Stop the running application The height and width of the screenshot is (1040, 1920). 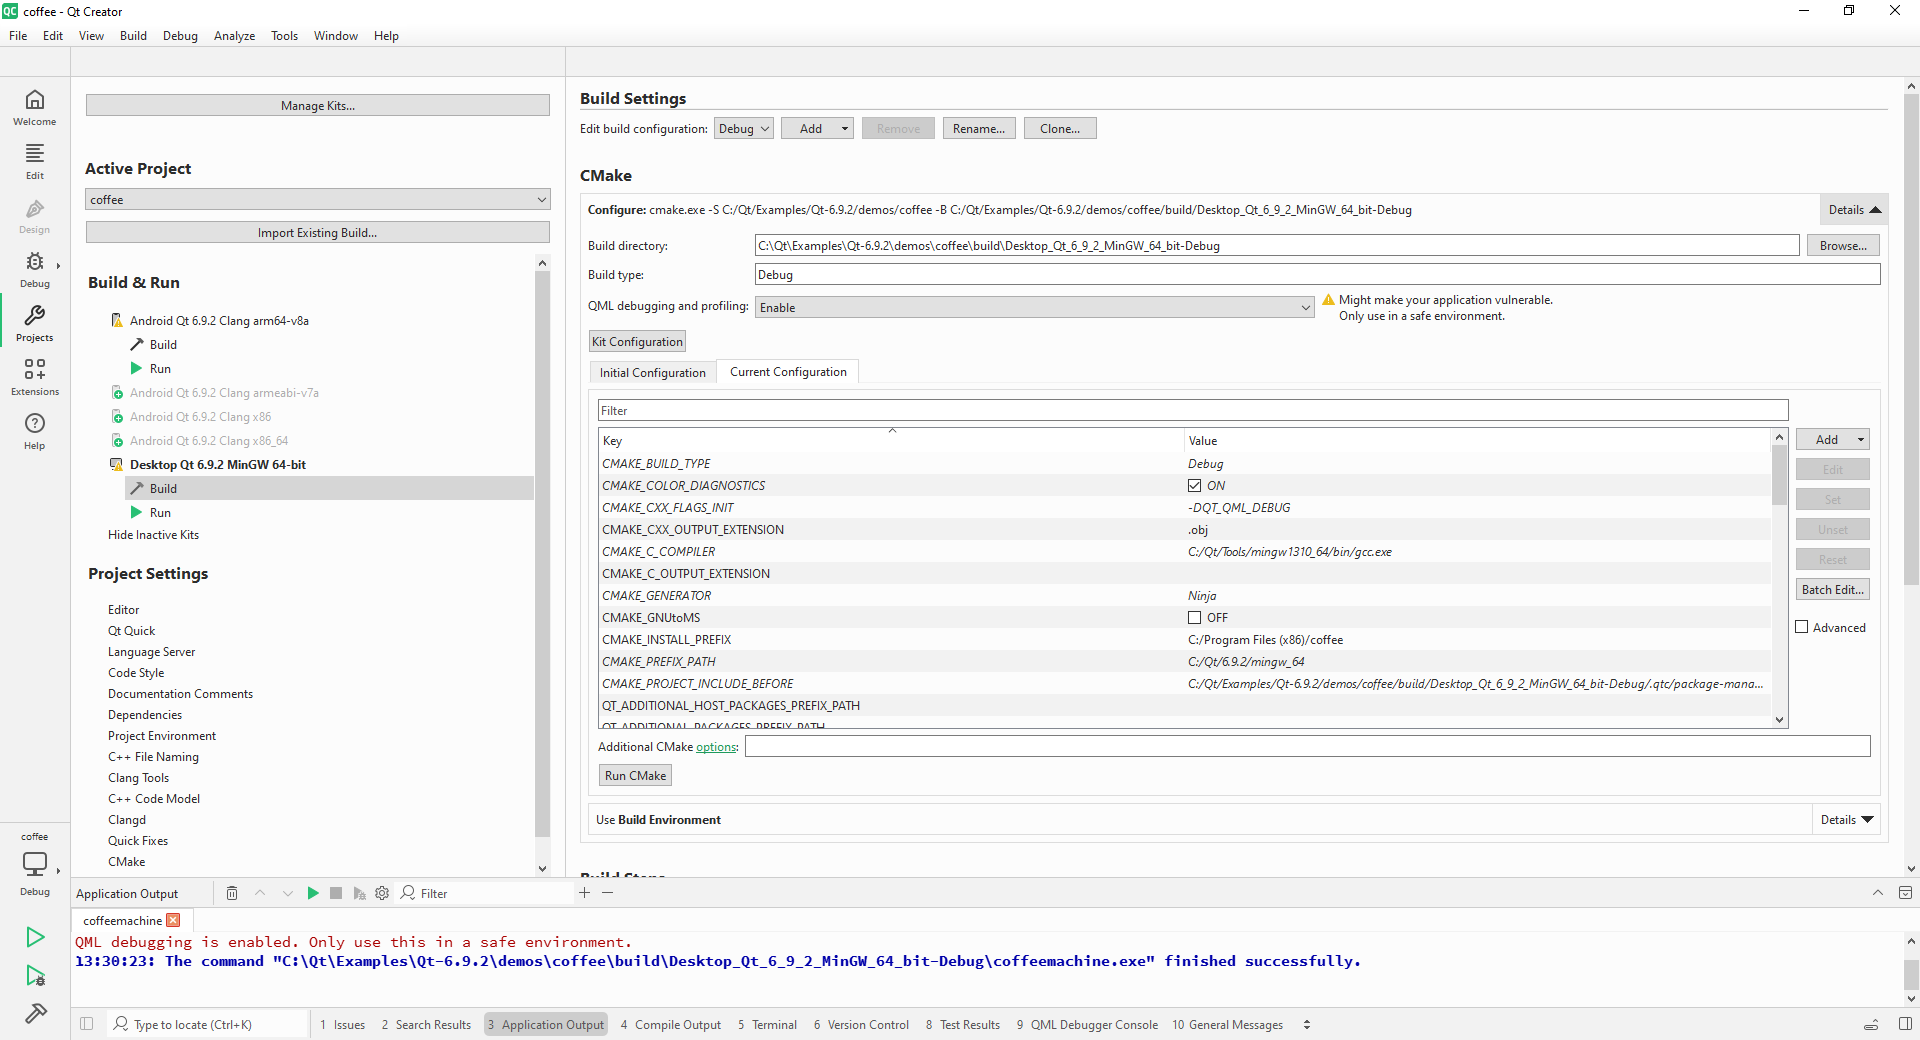coord(336,893)
